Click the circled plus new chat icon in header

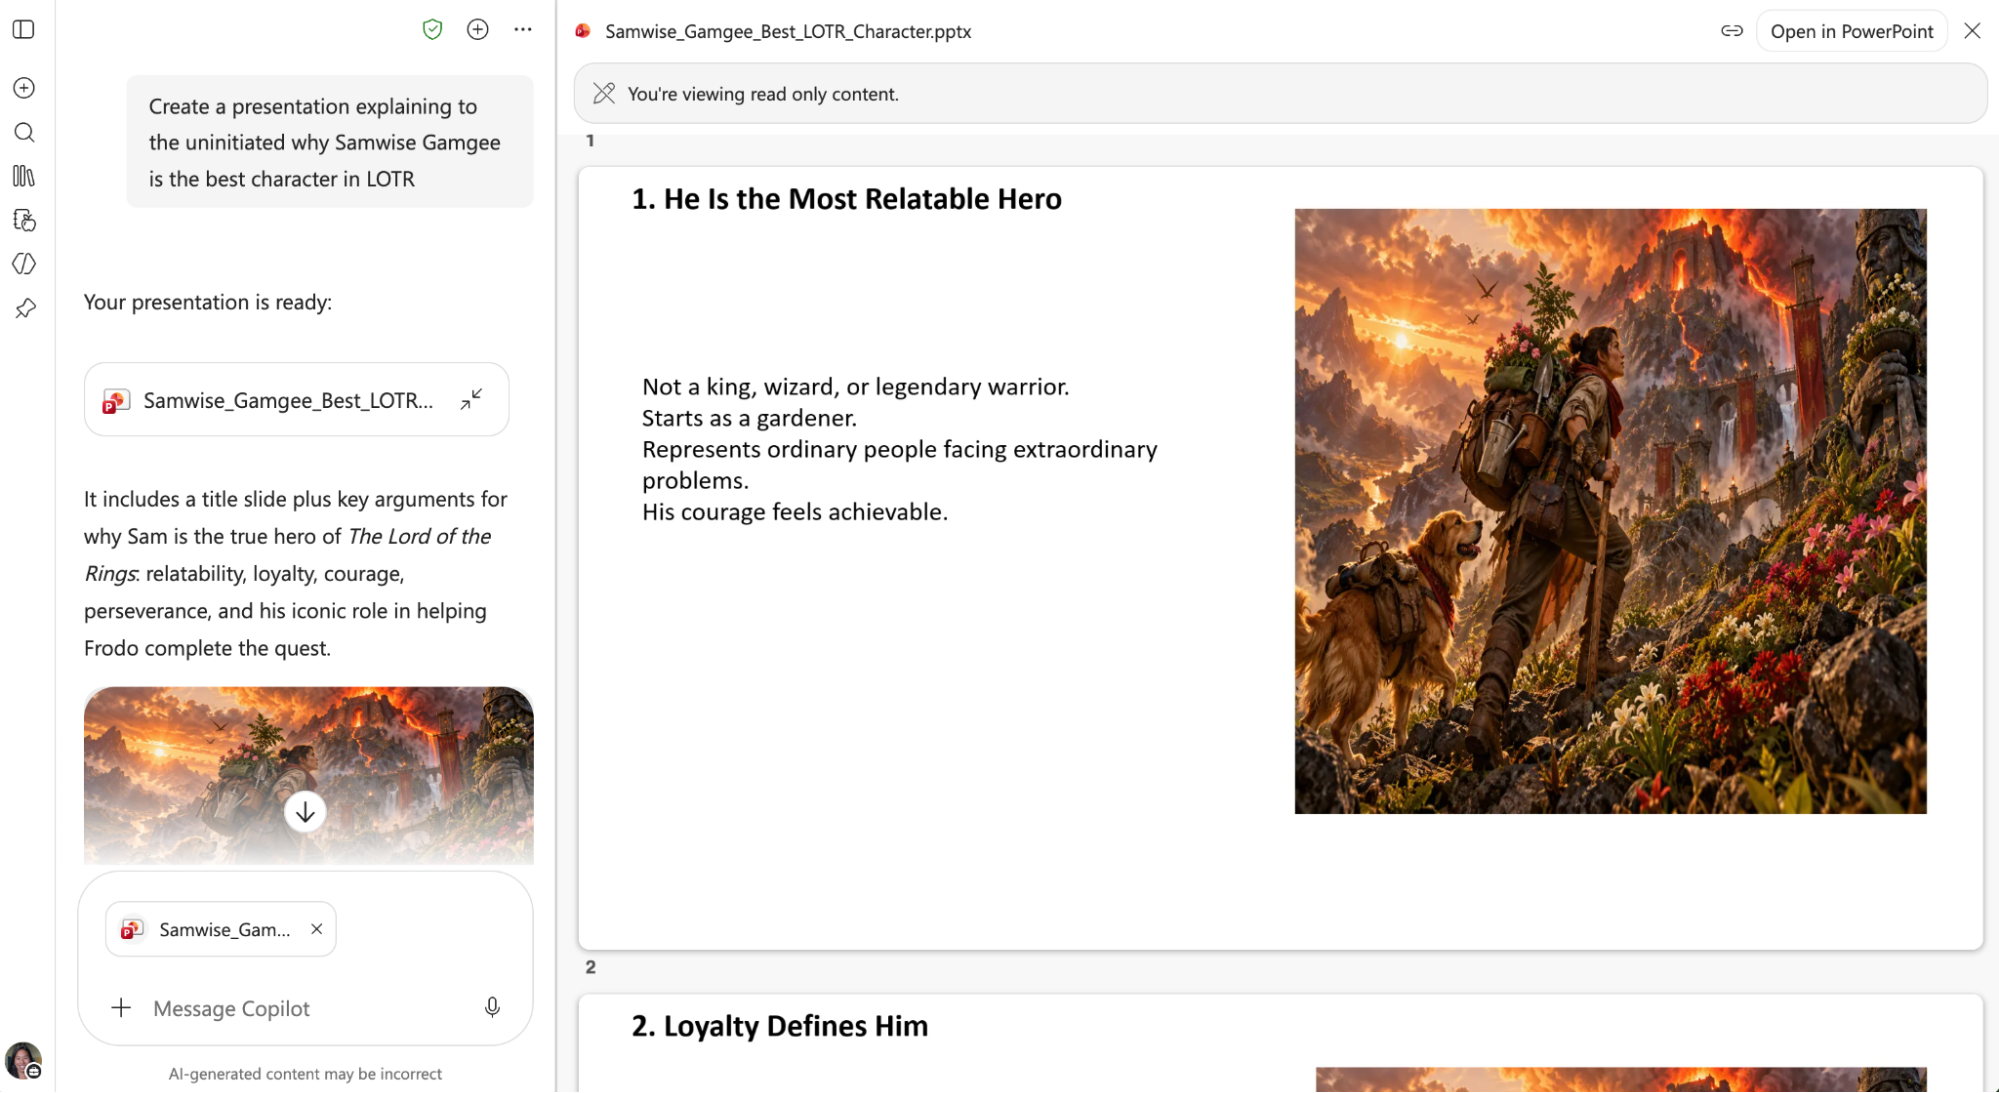coord(478,30)
